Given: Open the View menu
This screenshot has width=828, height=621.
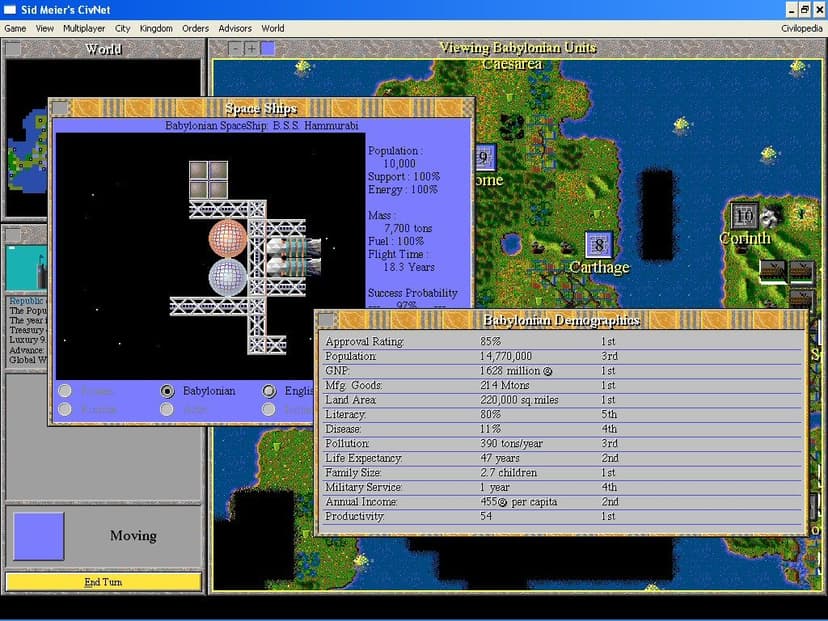Looking at the screenshot, I should (x=44, y=29).
